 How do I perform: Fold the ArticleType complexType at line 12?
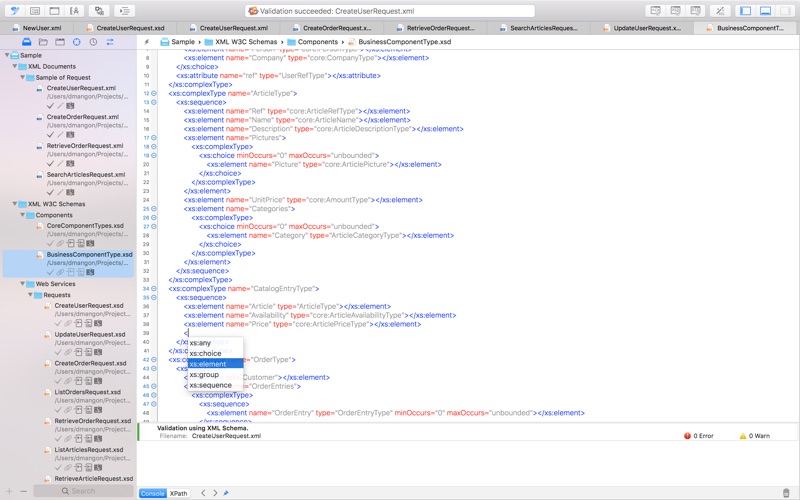point(153,93)
